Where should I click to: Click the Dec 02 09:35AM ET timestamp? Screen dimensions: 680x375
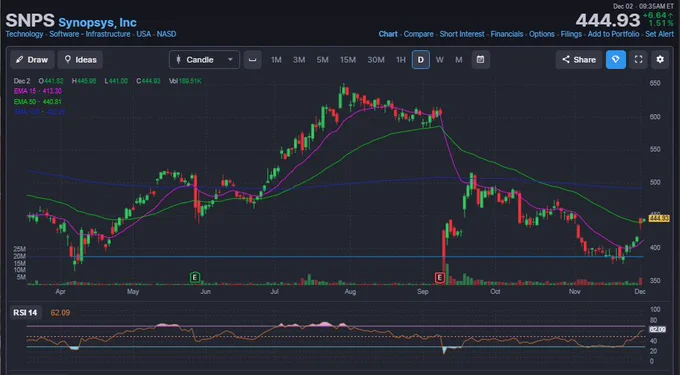point(644,6)
